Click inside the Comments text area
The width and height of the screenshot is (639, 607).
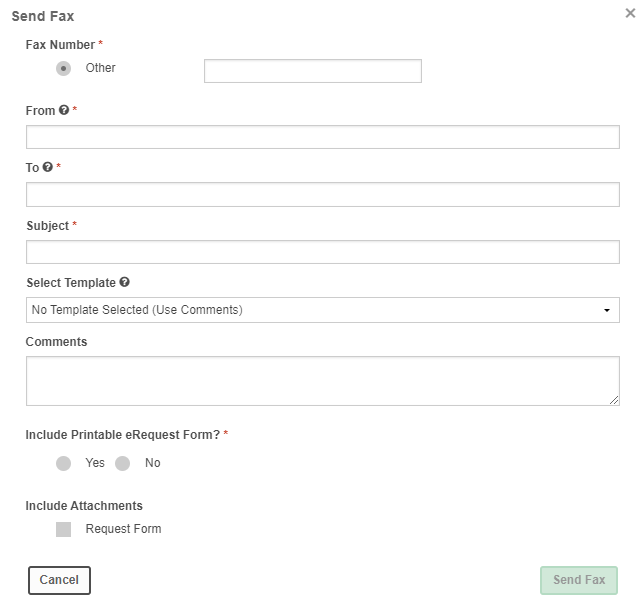(323, 381)
